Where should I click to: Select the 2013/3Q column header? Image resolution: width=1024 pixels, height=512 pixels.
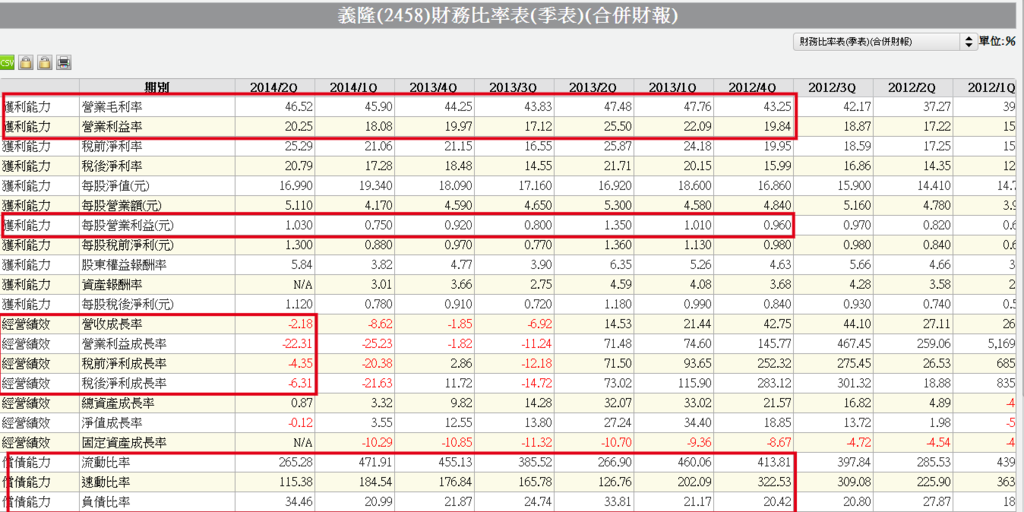pyautogui.click(x=513, y=88)
